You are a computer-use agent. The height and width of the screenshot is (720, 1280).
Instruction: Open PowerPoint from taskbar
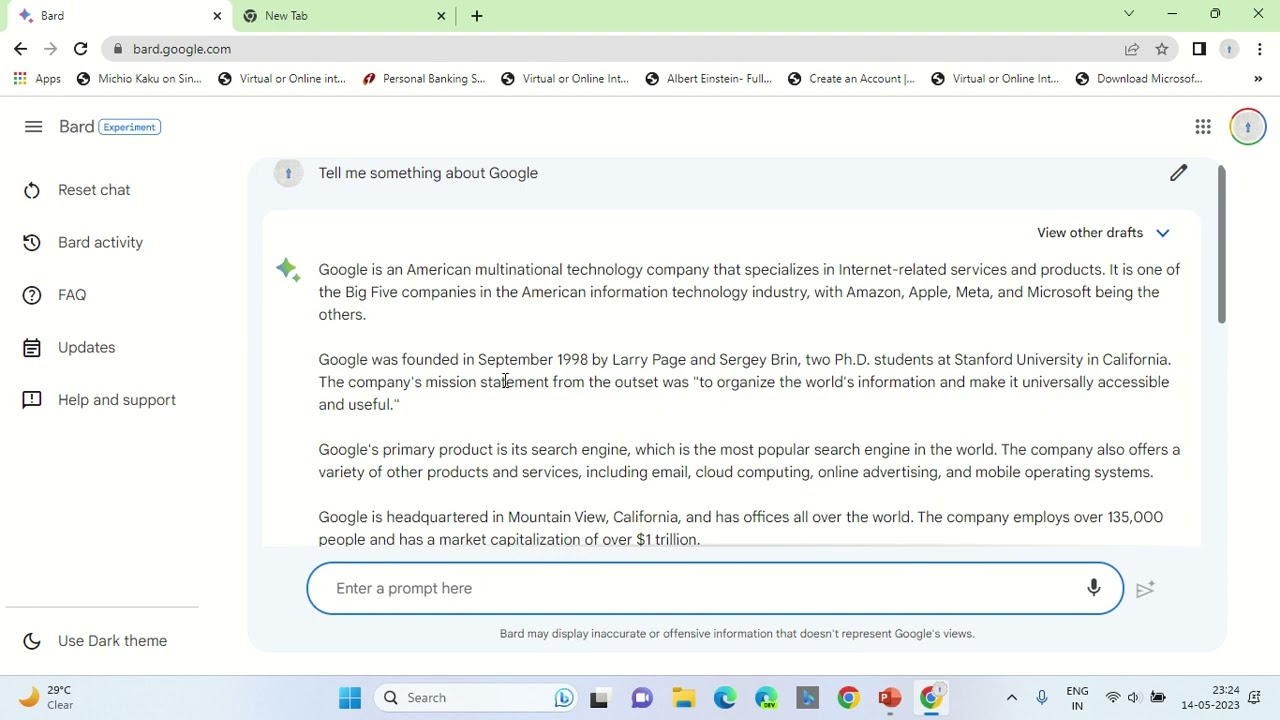tap(889, 698)
